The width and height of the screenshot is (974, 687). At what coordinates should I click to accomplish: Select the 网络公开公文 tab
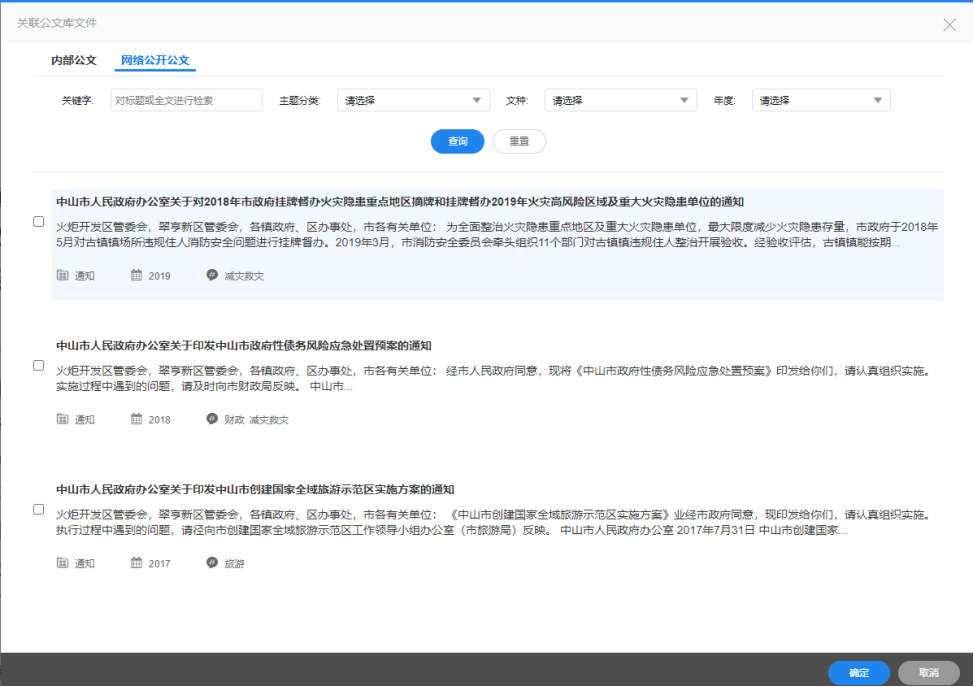tap(155, 60)
